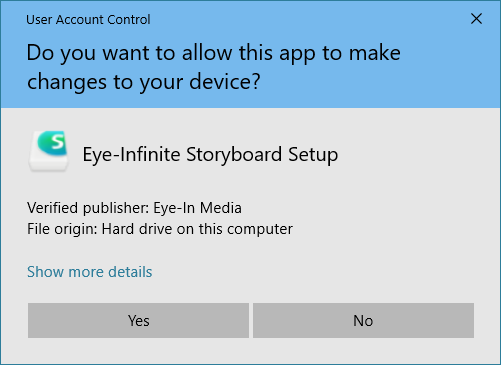Click the program name 'Eye-Infinite Storyboard Setup'

click(210, 155)
